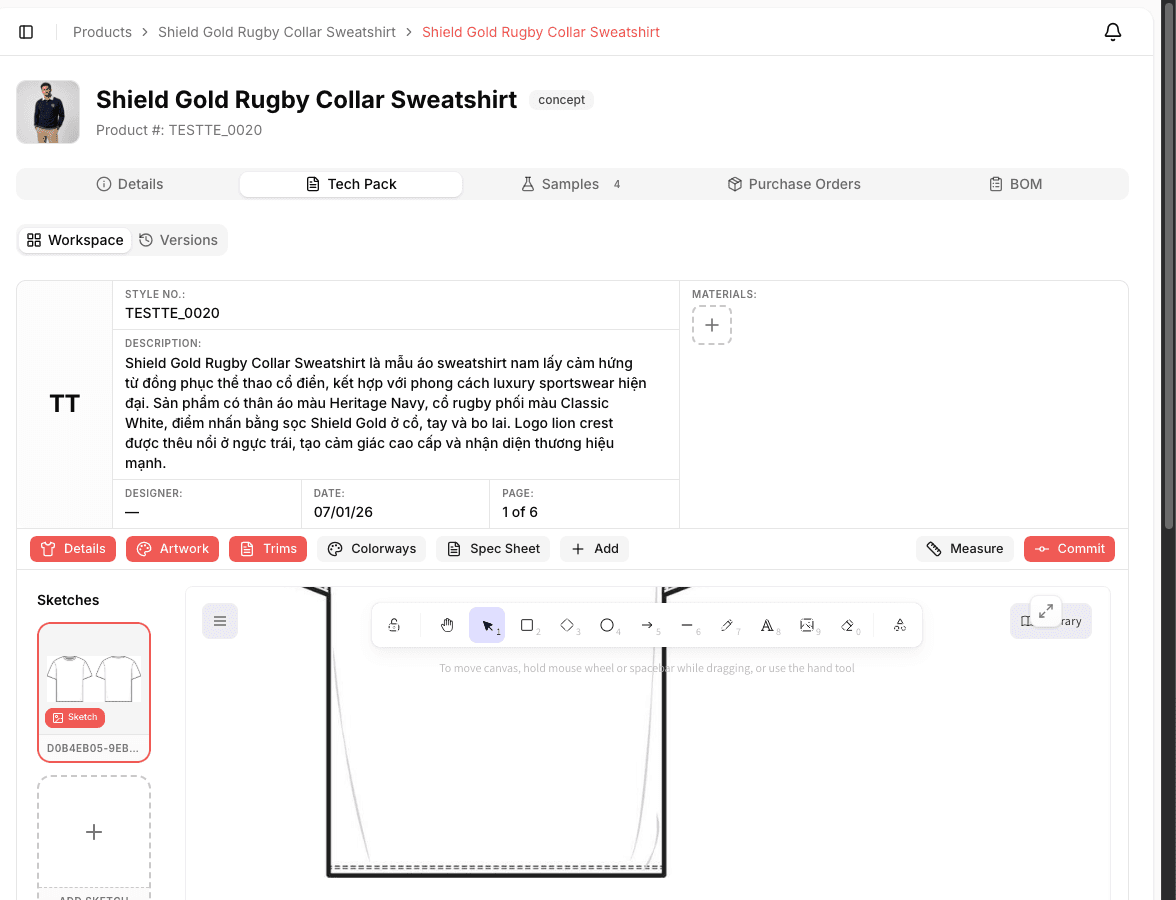
Task: Click the concept status badge
Action: coord(561,100)
